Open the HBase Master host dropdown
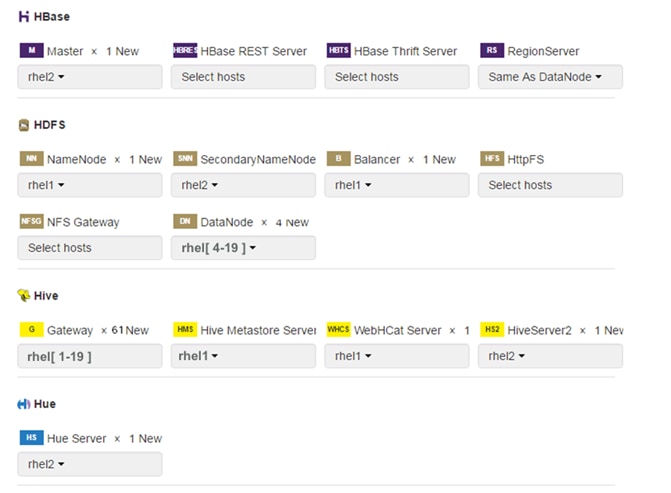The height and width of the screenshot is (493, 671). (x=90, y=77)
